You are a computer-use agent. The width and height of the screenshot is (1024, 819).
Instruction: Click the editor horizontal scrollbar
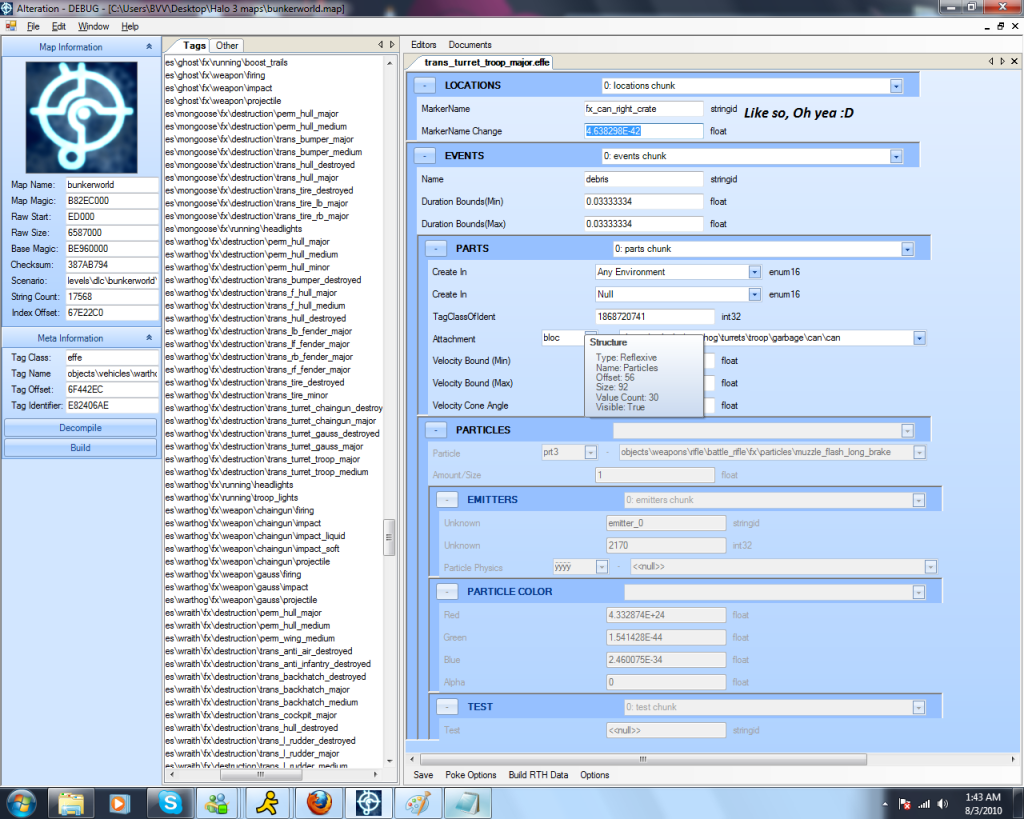click(x=643, y=759)
